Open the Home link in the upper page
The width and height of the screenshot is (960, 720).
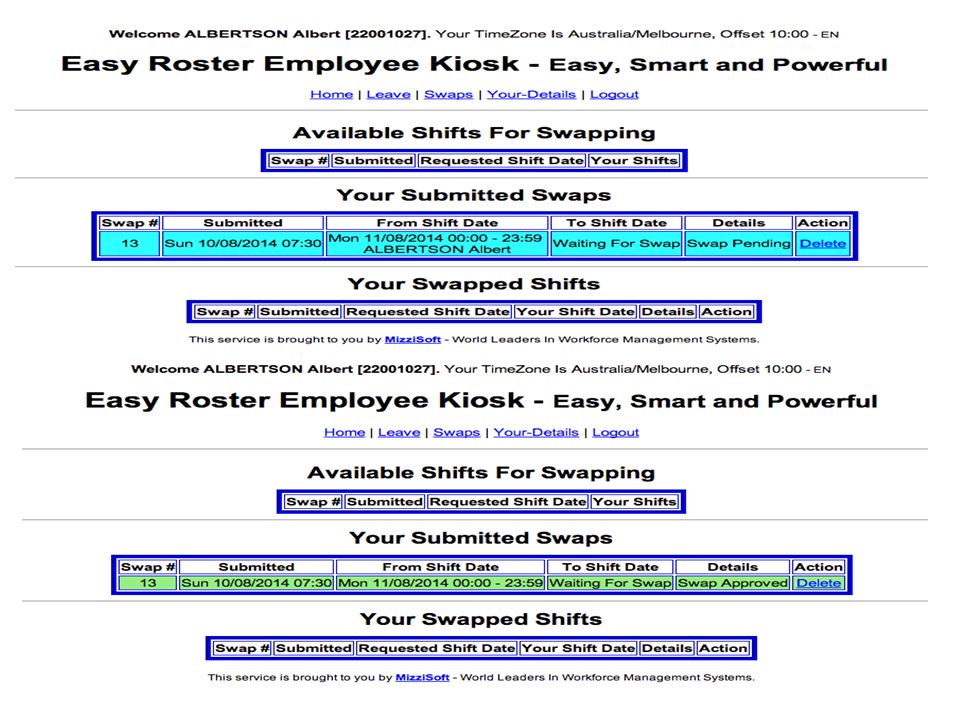[x=331, y=94]
